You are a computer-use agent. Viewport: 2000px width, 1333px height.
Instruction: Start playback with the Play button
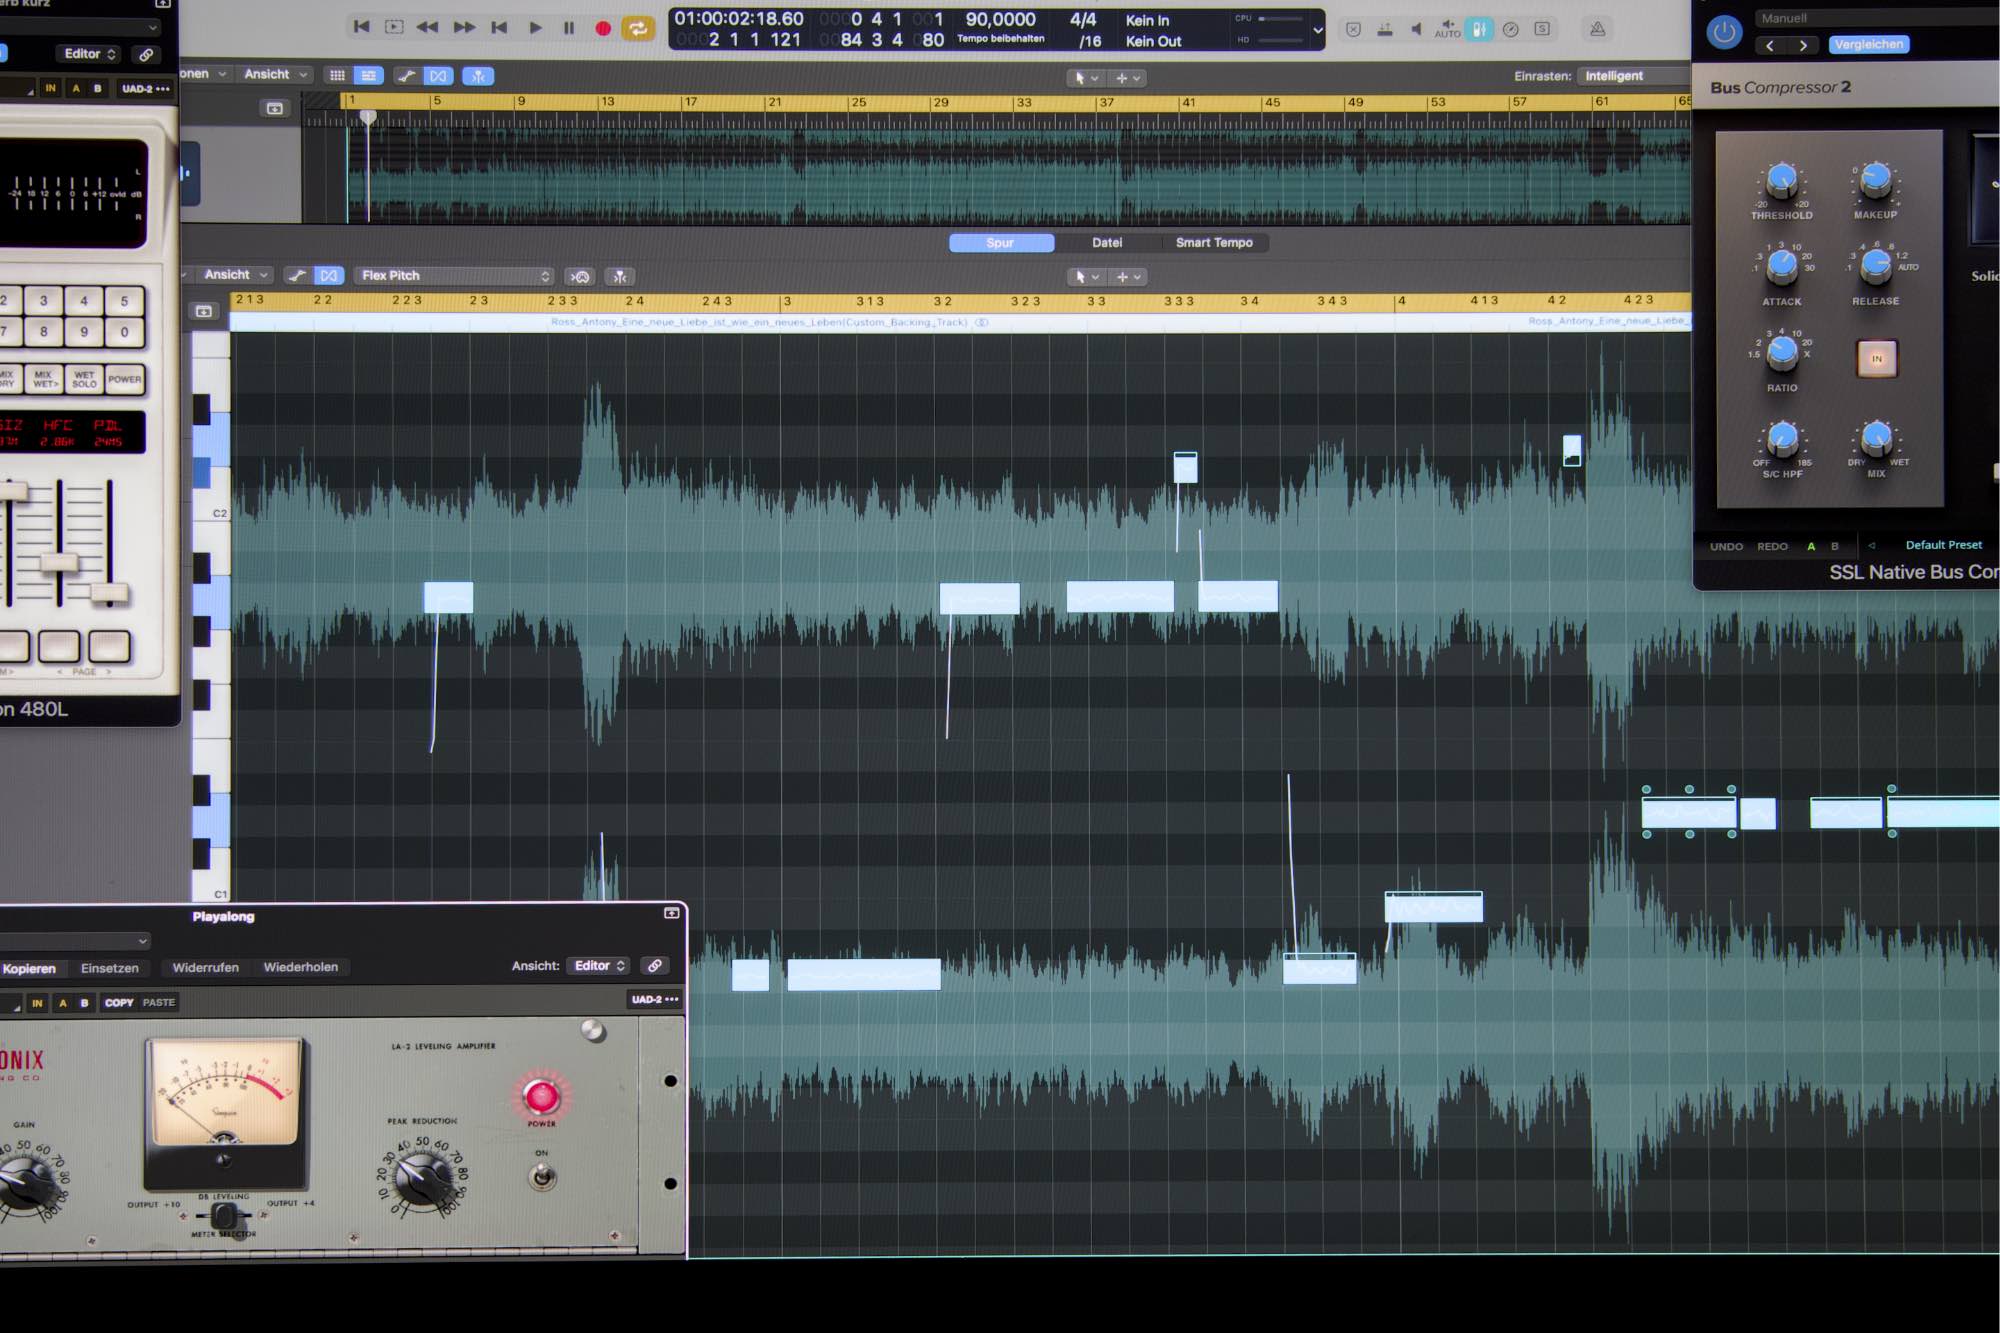(x=535, y=28)
